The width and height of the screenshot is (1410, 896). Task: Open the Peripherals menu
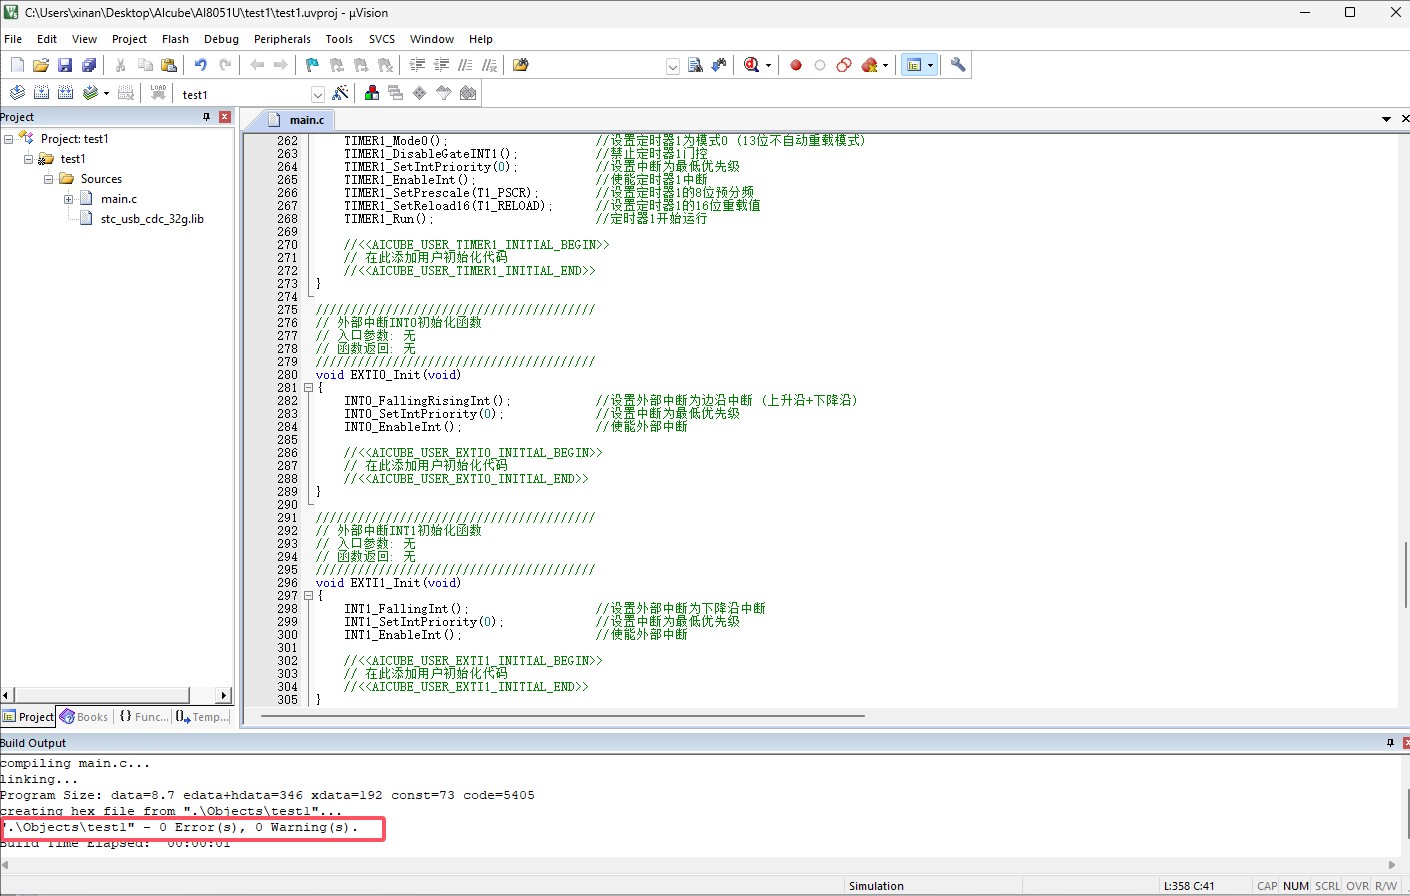pos(282,39)
